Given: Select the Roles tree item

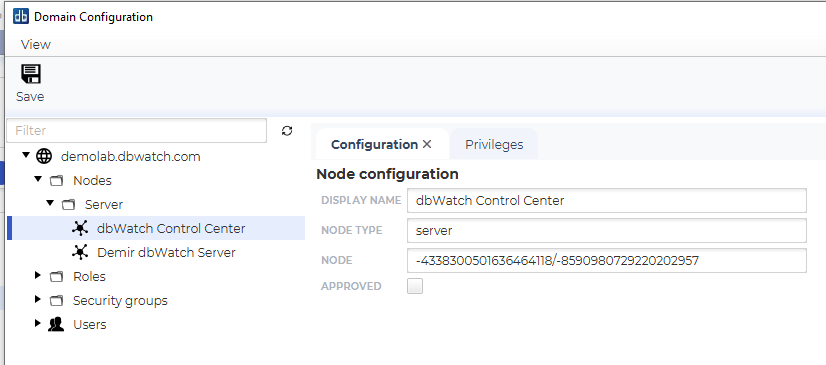Looking at the screenshot, I should tap(90, 277).
